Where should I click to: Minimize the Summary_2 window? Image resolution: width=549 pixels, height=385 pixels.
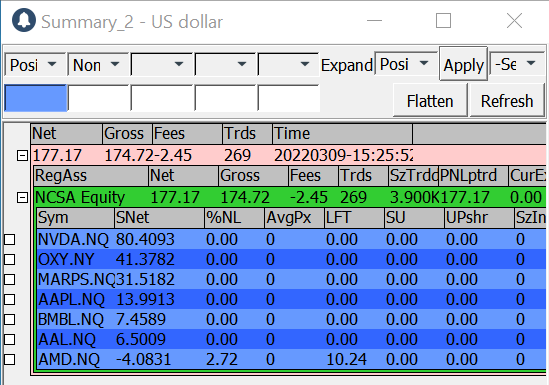pyautogui.click(x=374, y=20)
